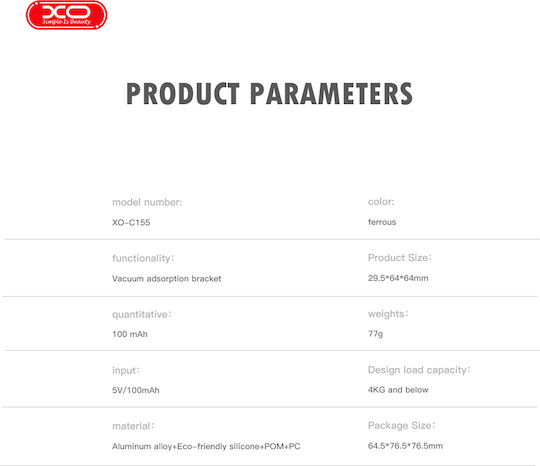Click the red XO logo
Image resolution: width=540 pixels, height=466 pixels.
pos(66,15)
